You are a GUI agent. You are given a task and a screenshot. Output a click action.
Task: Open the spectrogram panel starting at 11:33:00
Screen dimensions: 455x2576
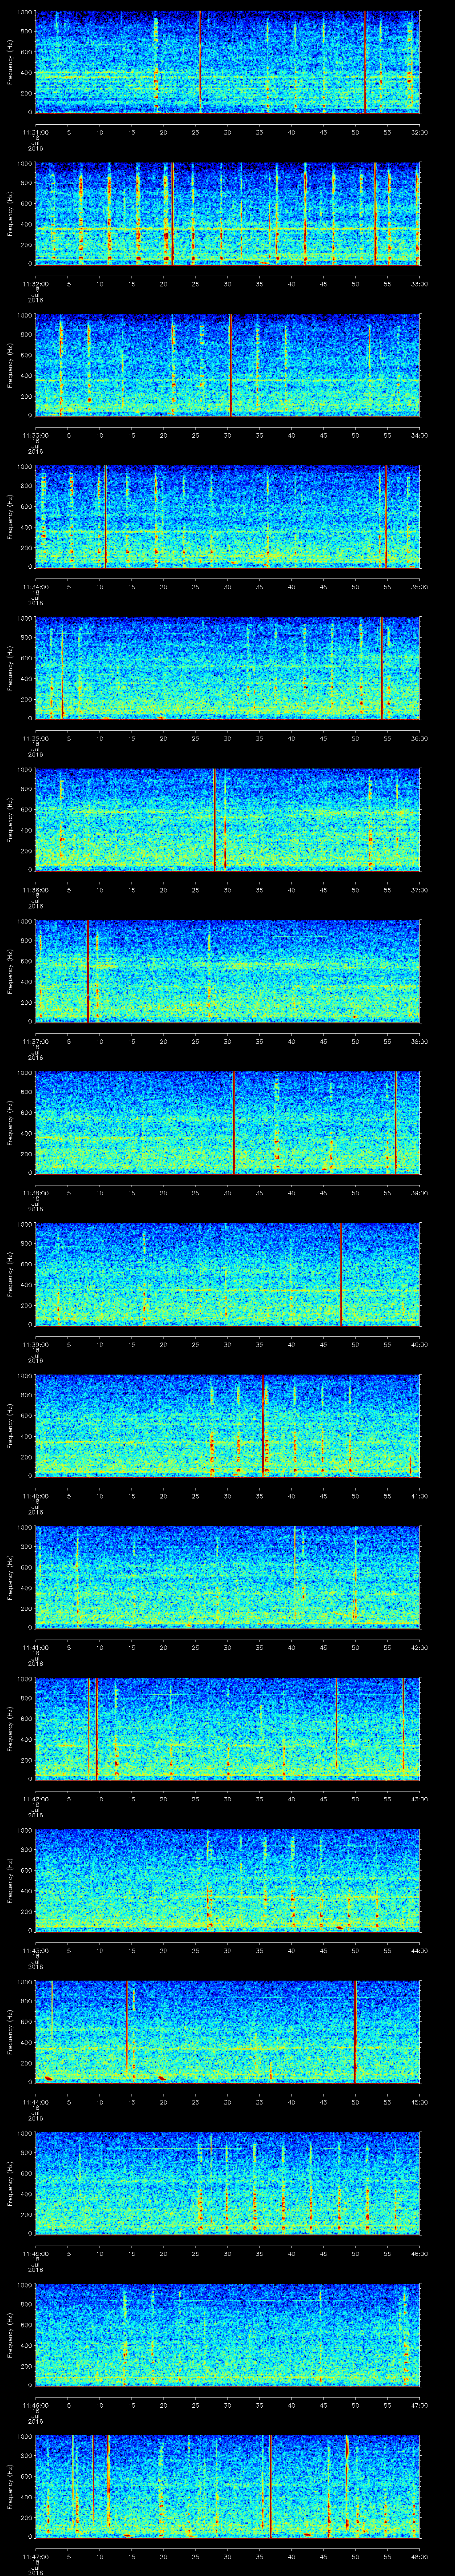click(x=227, y=364)
